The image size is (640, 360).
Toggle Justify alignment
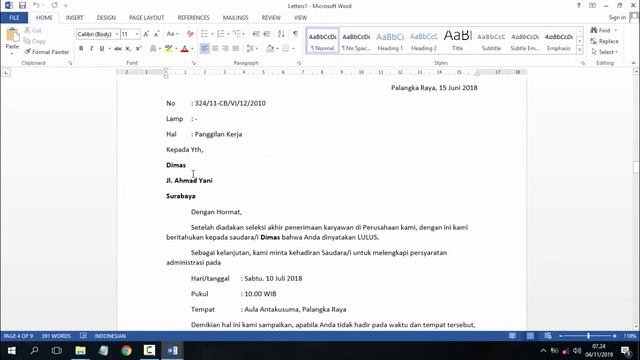(x=236, y=49)
